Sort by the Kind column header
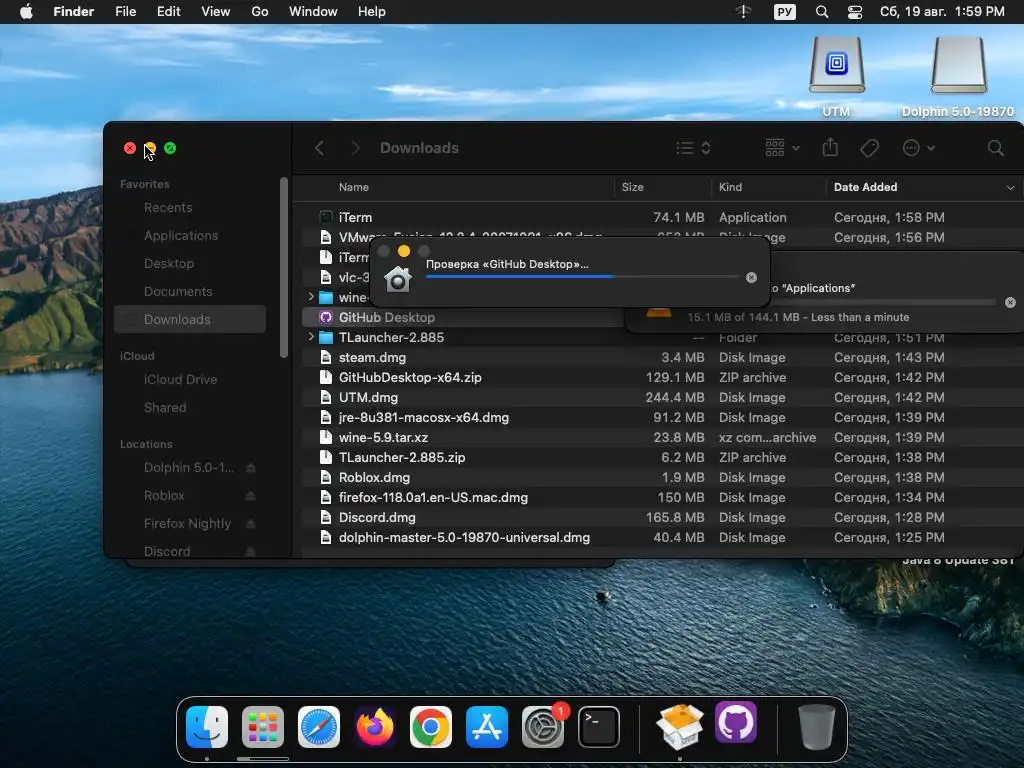The width and height of the screenshot is (1024, 768). [x=730, y=187]
